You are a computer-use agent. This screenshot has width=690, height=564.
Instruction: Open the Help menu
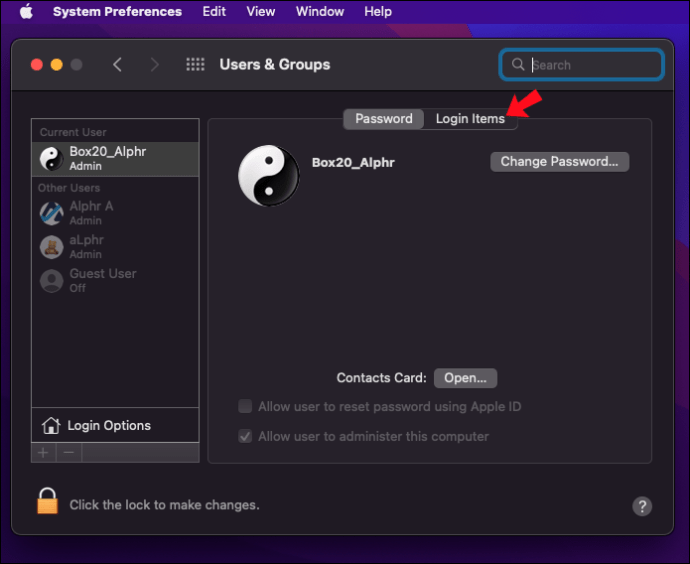pyautogui.click(x=378, y=11)
